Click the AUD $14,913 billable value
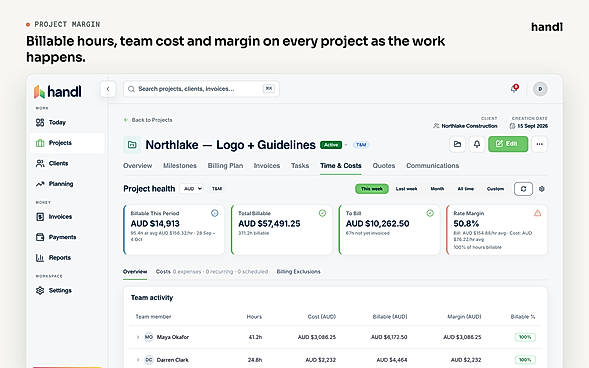The width and height of the screenshot is (589, 368). (155, 224)
